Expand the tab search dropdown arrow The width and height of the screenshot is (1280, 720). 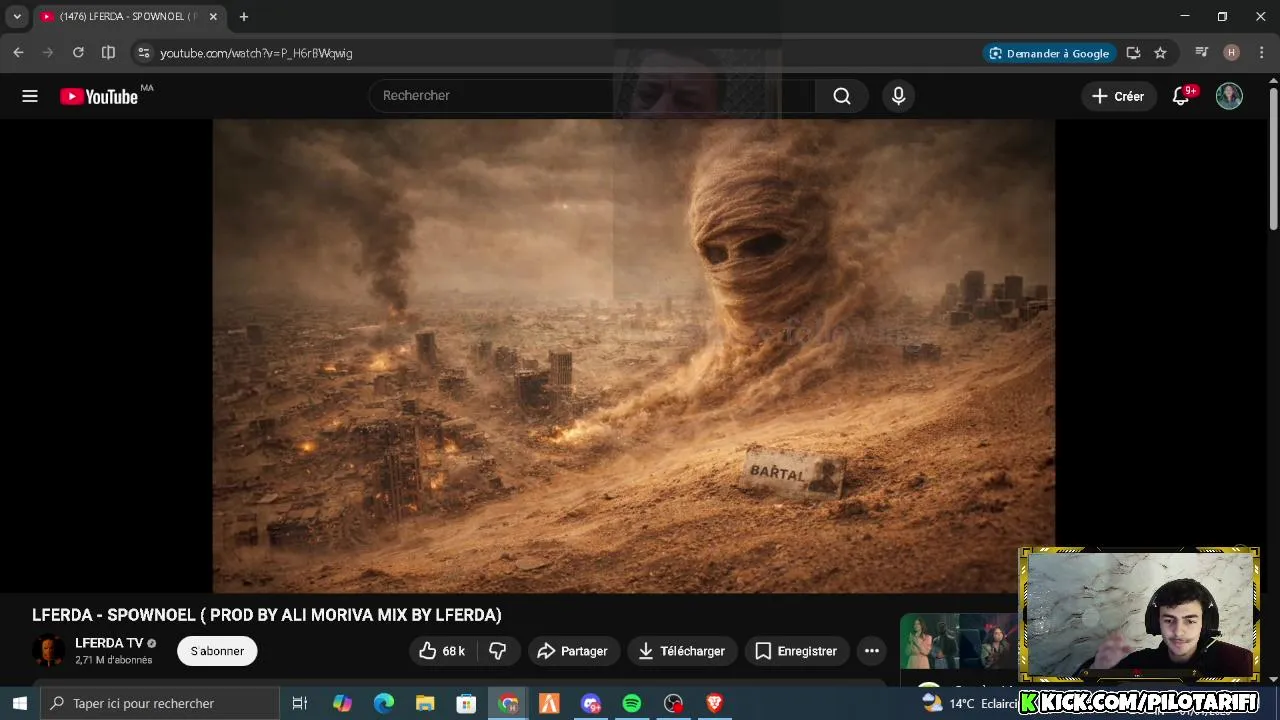(x=17, y=17)
